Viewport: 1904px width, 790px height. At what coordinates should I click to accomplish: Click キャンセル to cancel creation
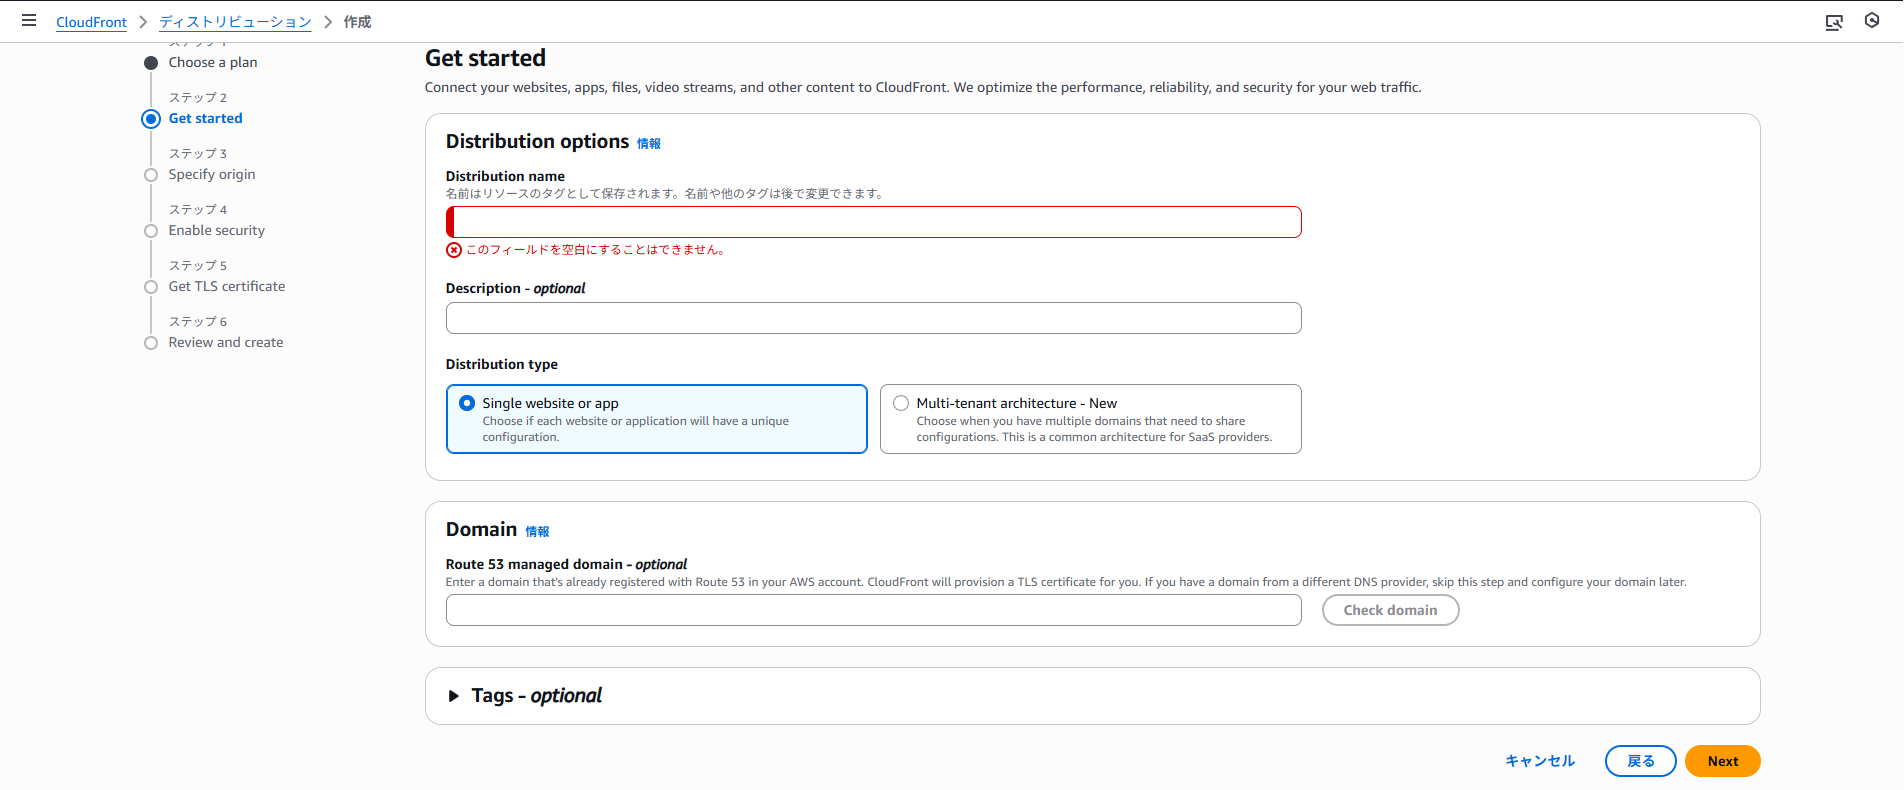point(1540,761)
